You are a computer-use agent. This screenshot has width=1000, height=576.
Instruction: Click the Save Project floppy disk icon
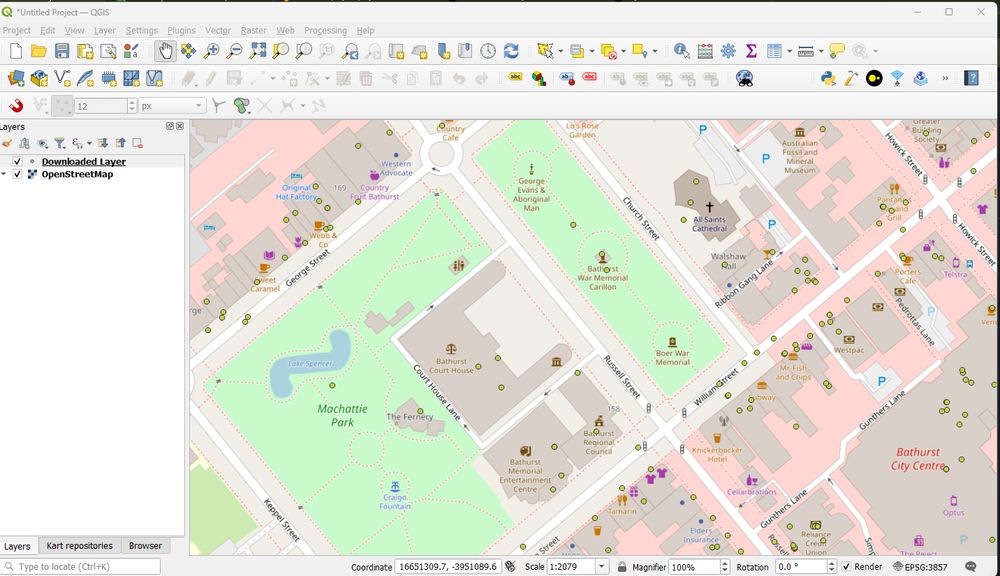62,51
